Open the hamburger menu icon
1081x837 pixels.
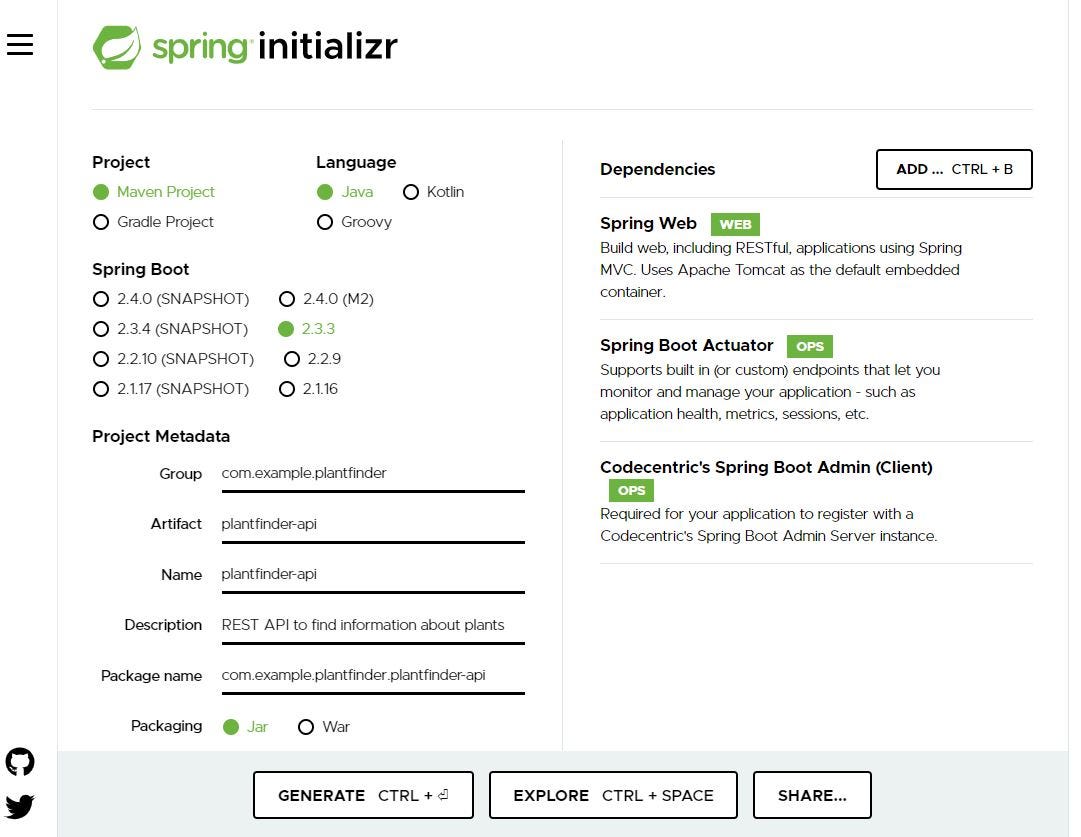point(20,45)
